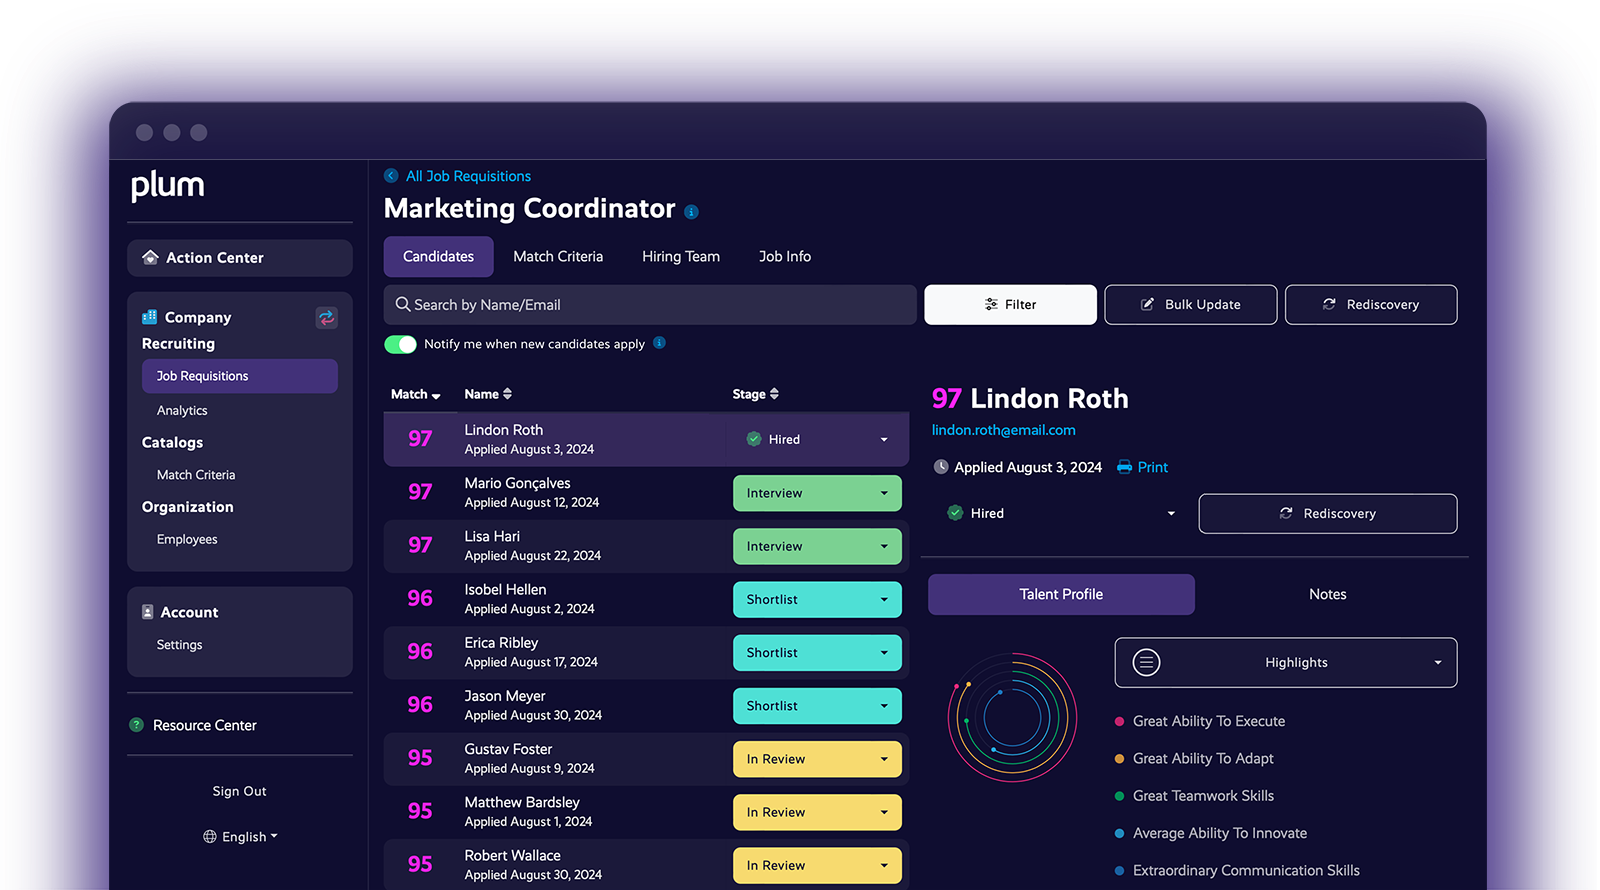The height and width of the screenshot is (890, 1600).
Task: Click lindon.roth@email.com email link
Action: [x=1004, y=430]
